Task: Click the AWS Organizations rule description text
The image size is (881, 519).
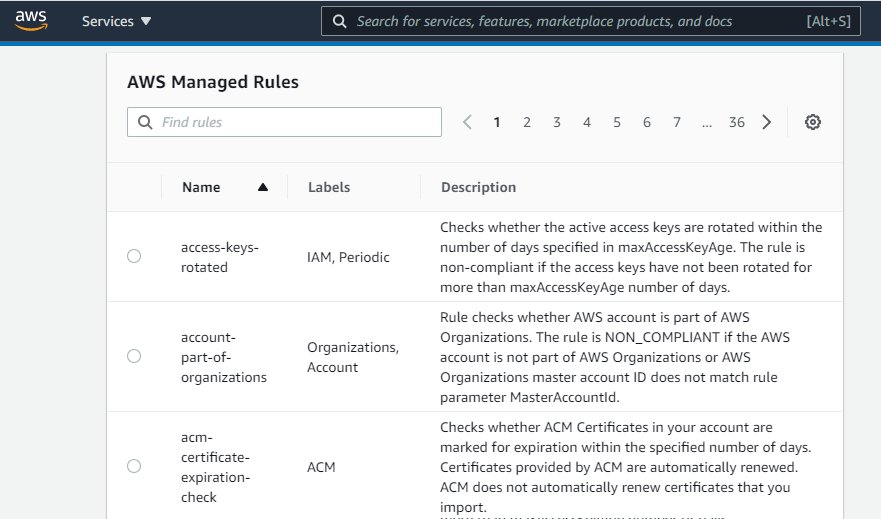Action: coord(615,357)
